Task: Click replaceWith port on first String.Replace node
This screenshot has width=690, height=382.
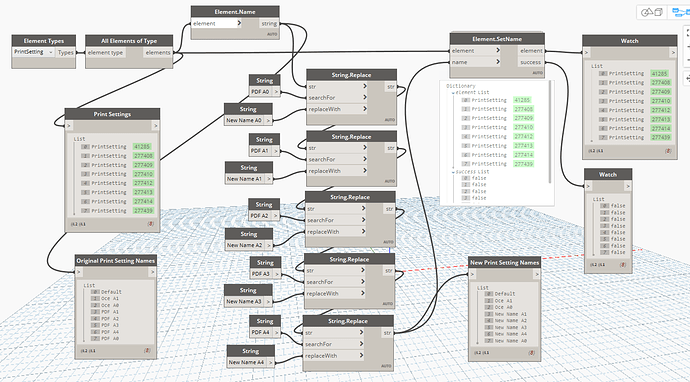Action: [x=337, y=109]
